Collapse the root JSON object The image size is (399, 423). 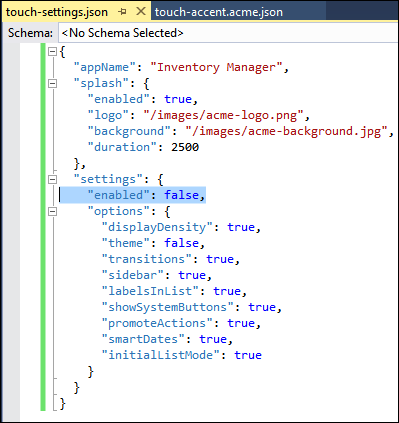pyautogui.click(x=52, y=51)
